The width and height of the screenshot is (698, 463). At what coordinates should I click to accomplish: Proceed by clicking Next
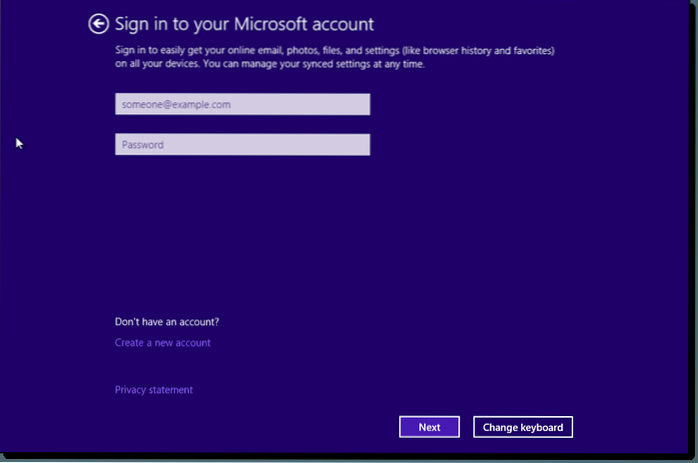coord(429,427)
